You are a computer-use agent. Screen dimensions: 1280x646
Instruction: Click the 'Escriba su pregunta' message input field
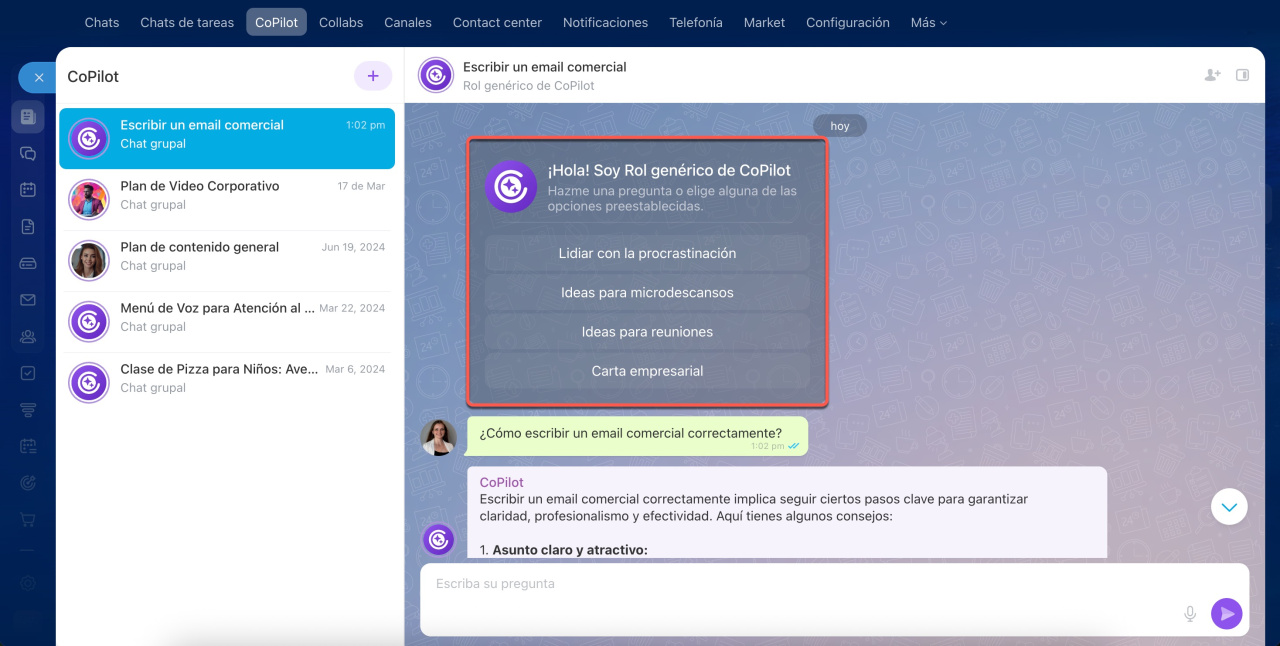point(800,584)
